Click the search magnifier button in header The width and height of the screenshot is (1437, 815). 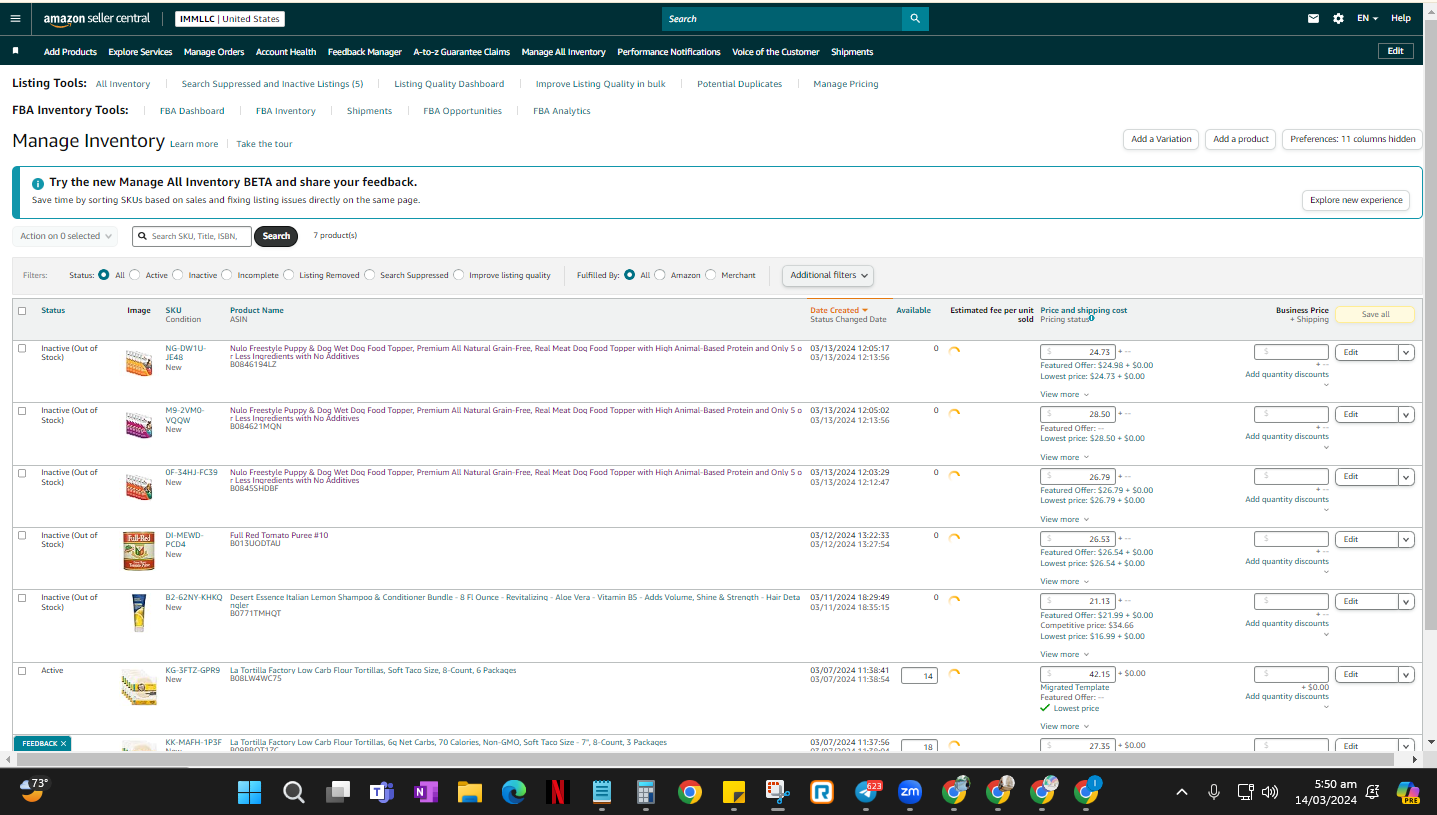click(915, 19)
